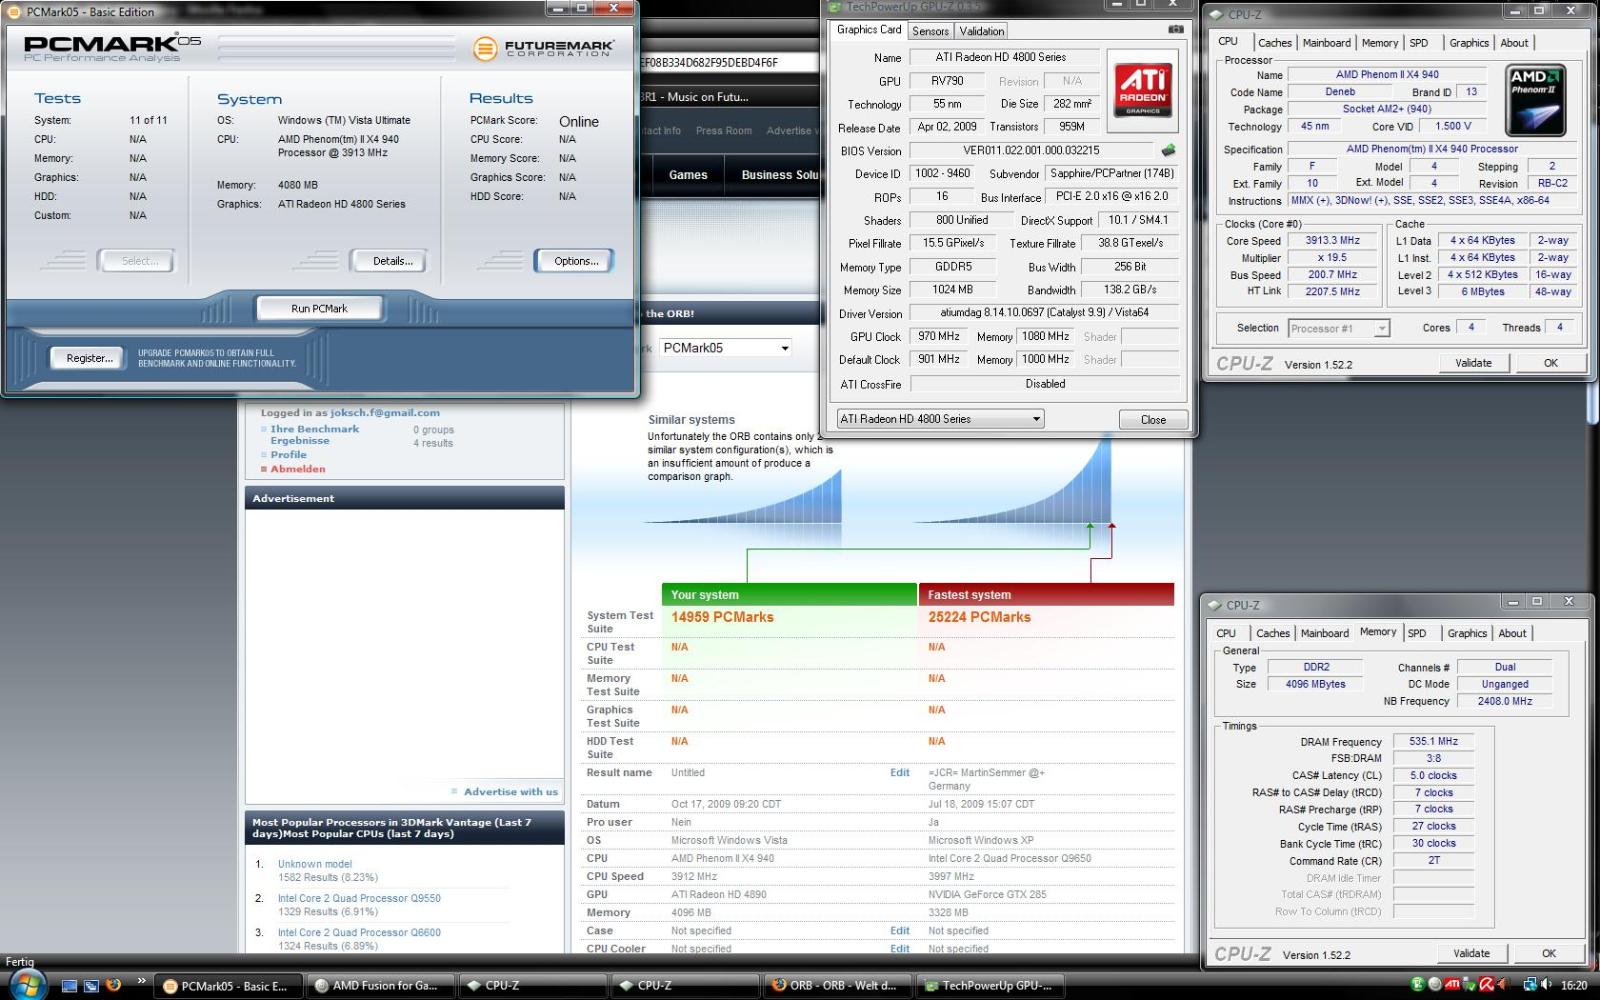Open Intel Core 2 Quad Processor Q9550 link

[359, 898]
